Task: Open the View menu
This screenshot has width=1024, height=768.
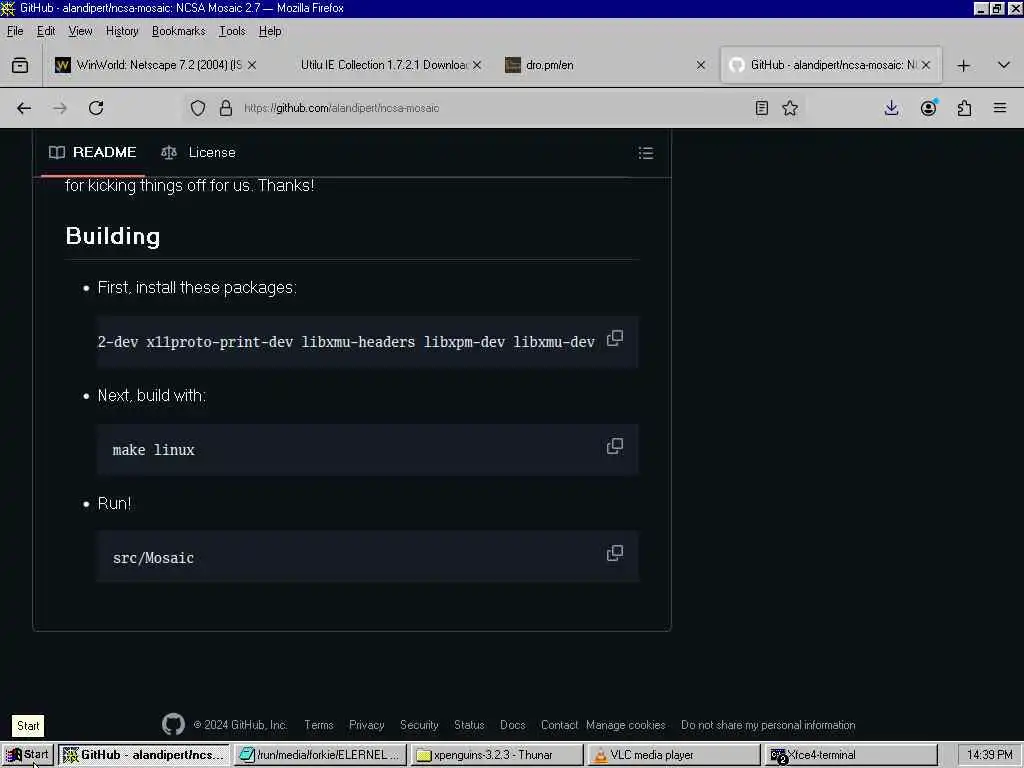Action: point(80,31)
